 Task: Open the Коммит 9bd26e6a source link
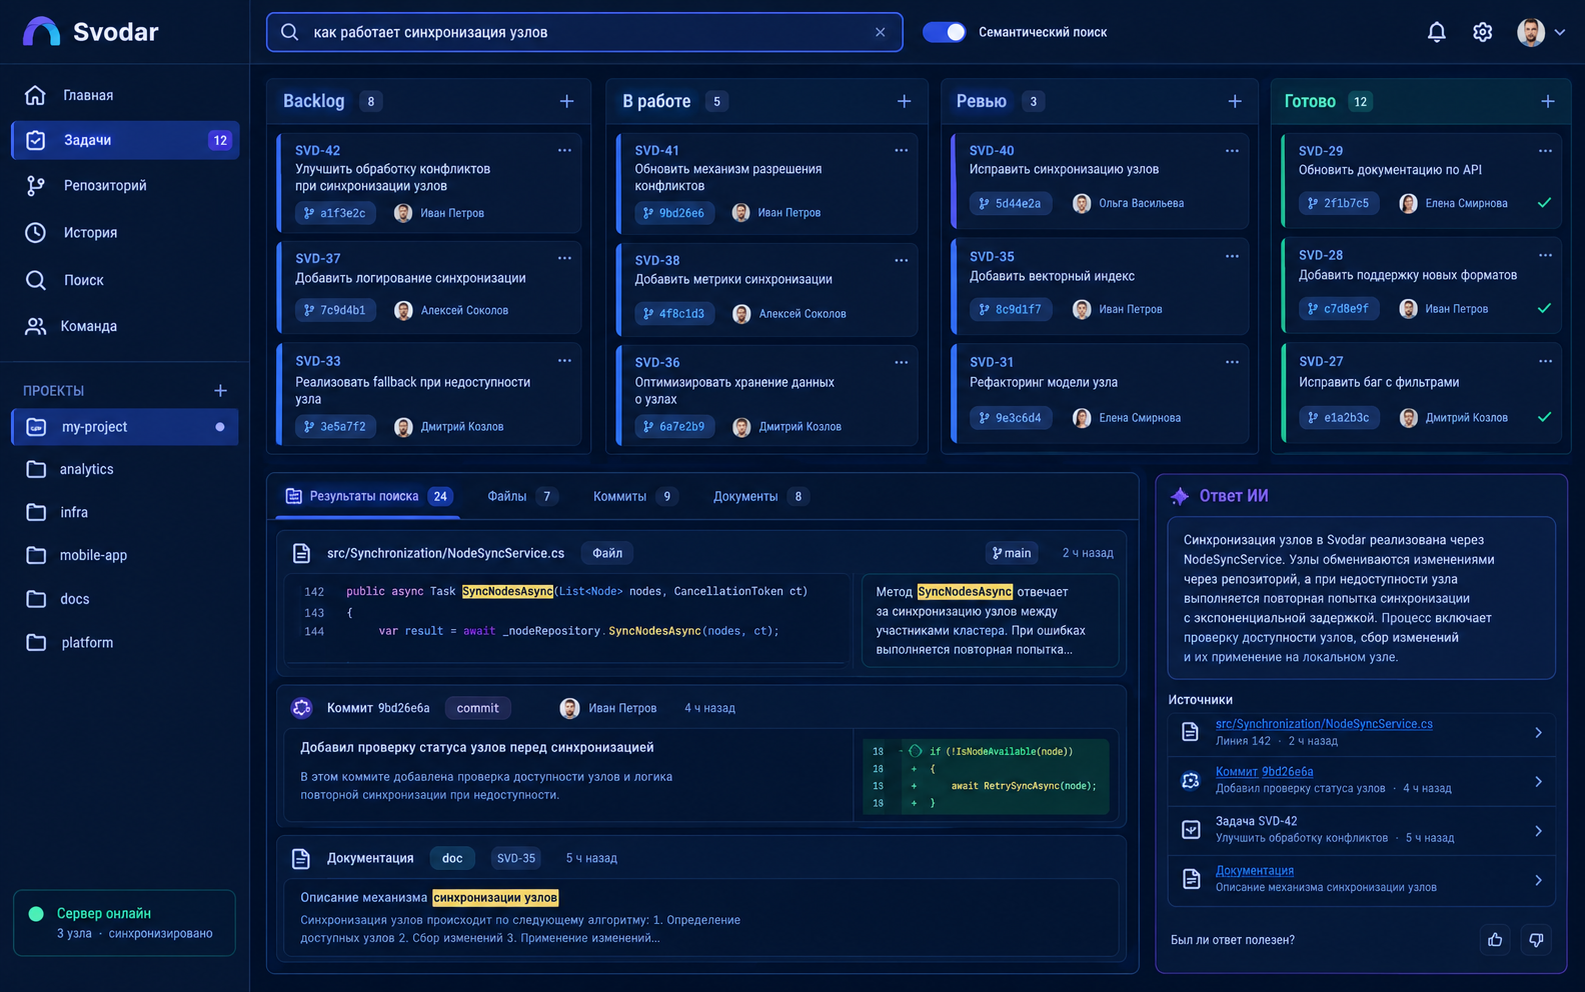point(1264,772)
